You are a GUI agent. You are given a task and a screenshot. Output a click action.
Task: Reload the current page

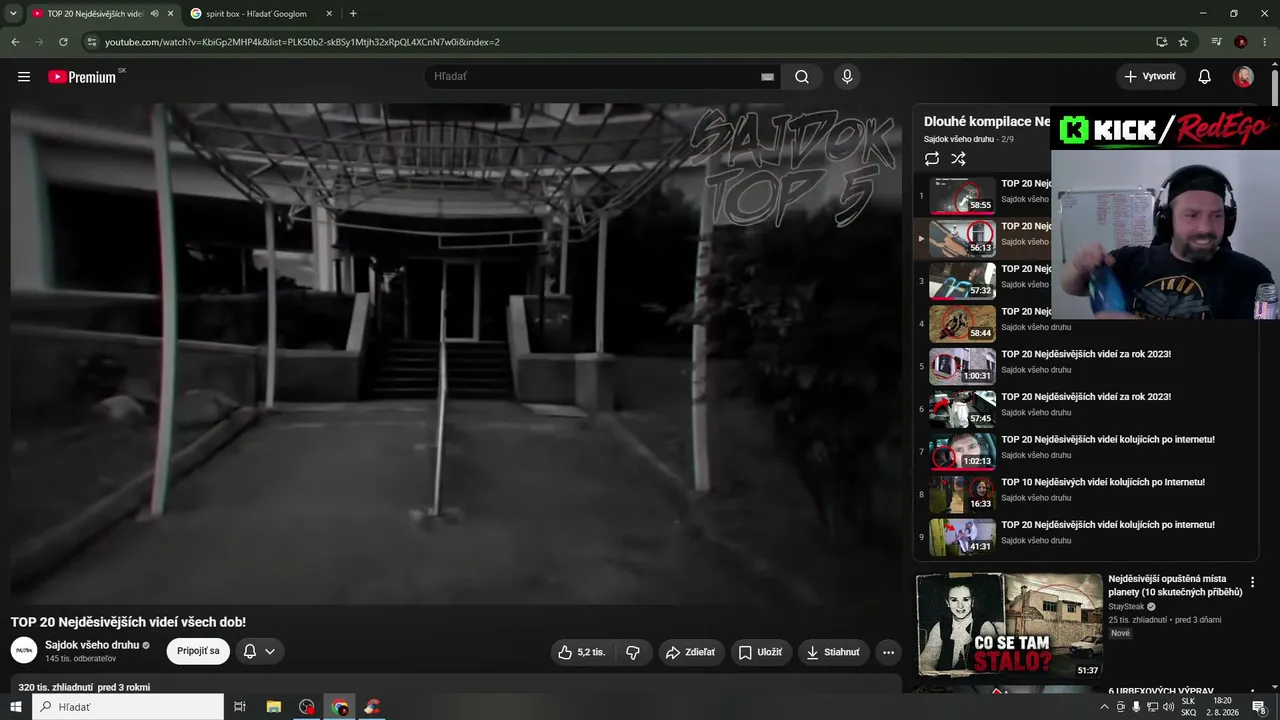tap(63, 42)
